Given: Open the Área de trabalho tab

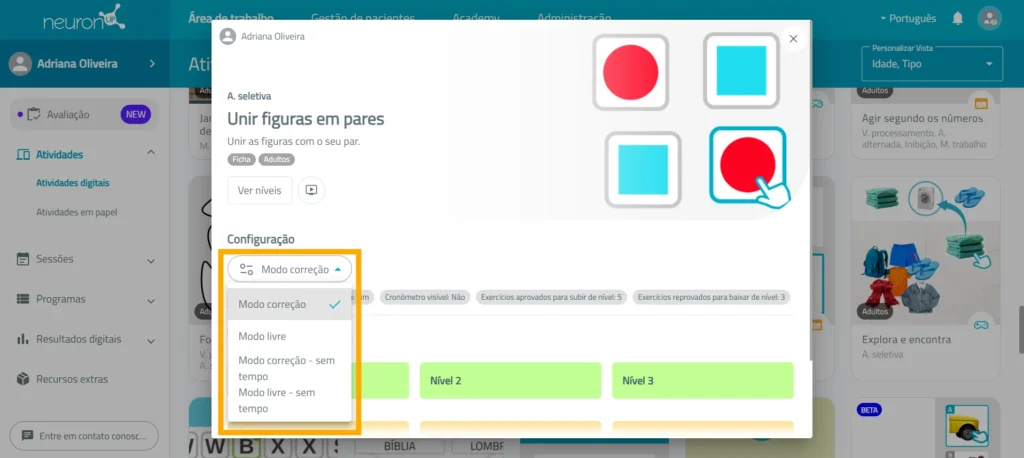Looking at the screenshot, I should point(231,18).
